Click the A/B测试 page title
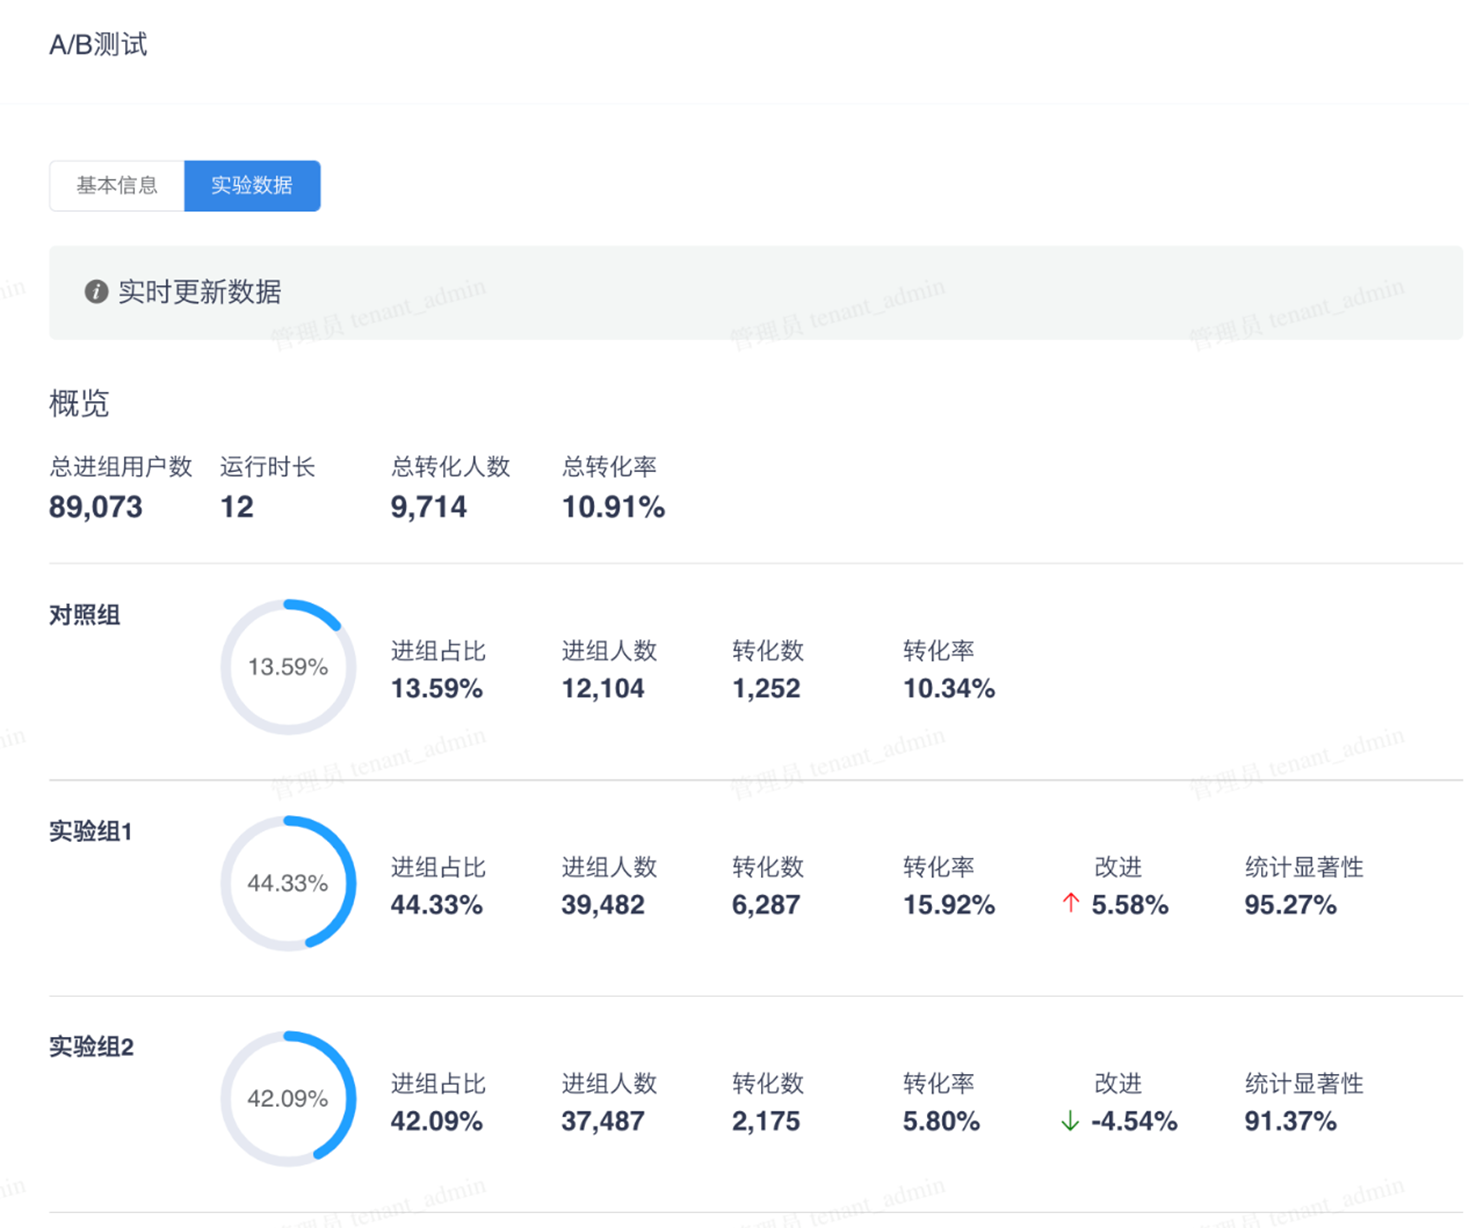The image size is (1469, 1228). tap(98, 45)
